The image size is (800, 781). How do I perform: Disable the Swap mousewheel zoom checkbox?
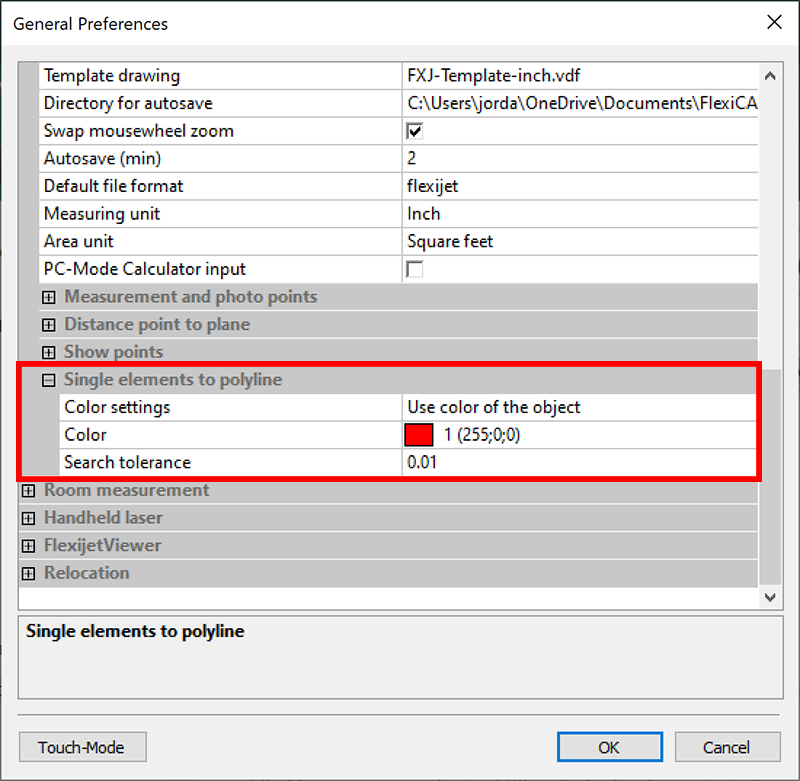coord(414,130)
